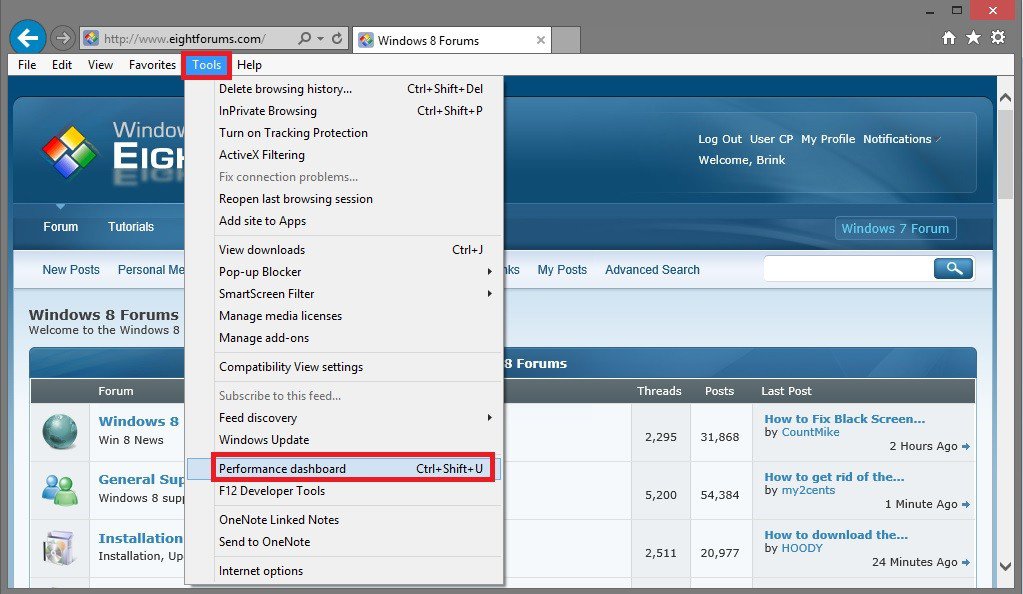This screenshot has height=594, width=1023.
Task: Click the Installation forum box icon
Action: click(x=60, y=547)
